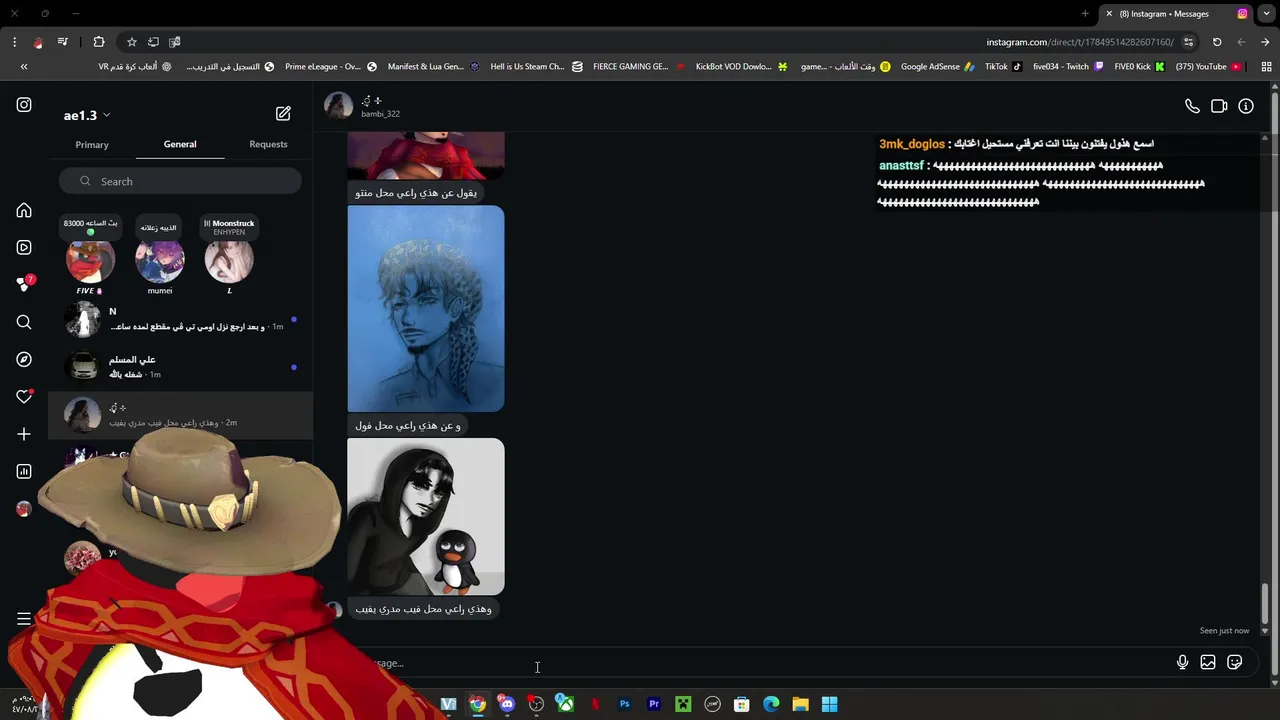The image size is (1280, 720).
Task: Open the FIVE note avatar
Action: [x=90, y=261]
